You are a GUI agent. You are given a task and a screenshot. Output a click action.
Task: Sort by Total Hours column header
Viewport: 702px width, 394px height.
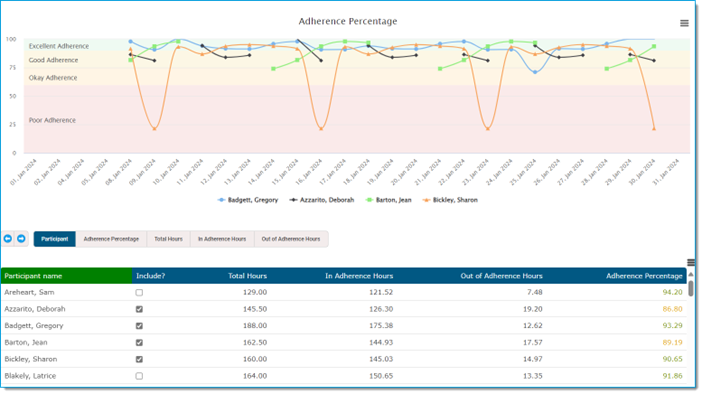click(x=247, y=276)
